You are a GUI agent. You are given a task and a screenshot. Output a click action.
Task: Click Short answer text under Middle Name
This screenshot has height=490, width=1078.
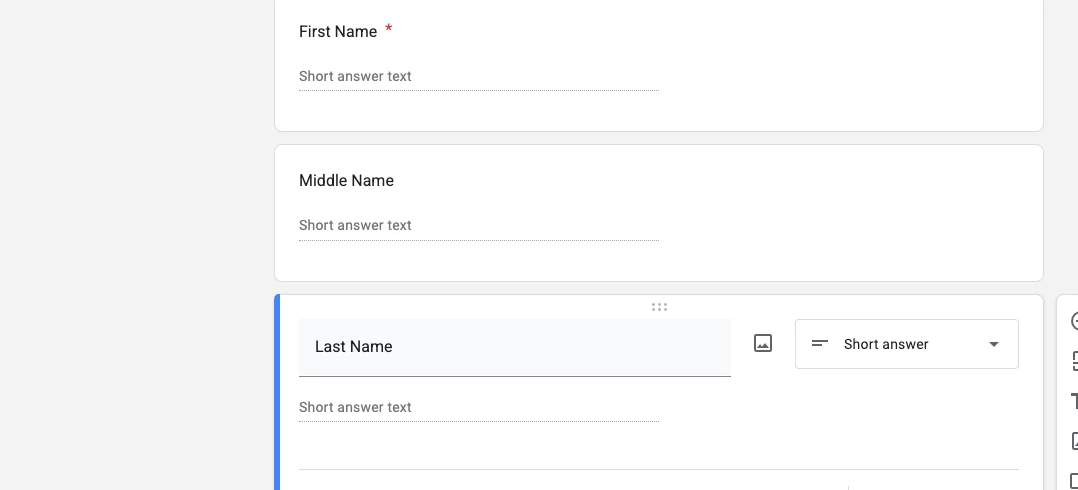(355, 225)
